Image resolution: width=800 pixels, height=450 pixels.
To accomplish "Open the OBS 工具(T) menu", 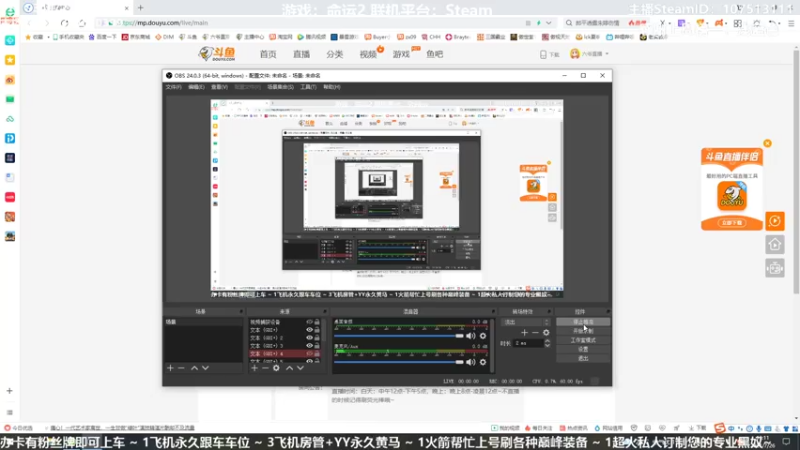I will (x=308, y=87).
